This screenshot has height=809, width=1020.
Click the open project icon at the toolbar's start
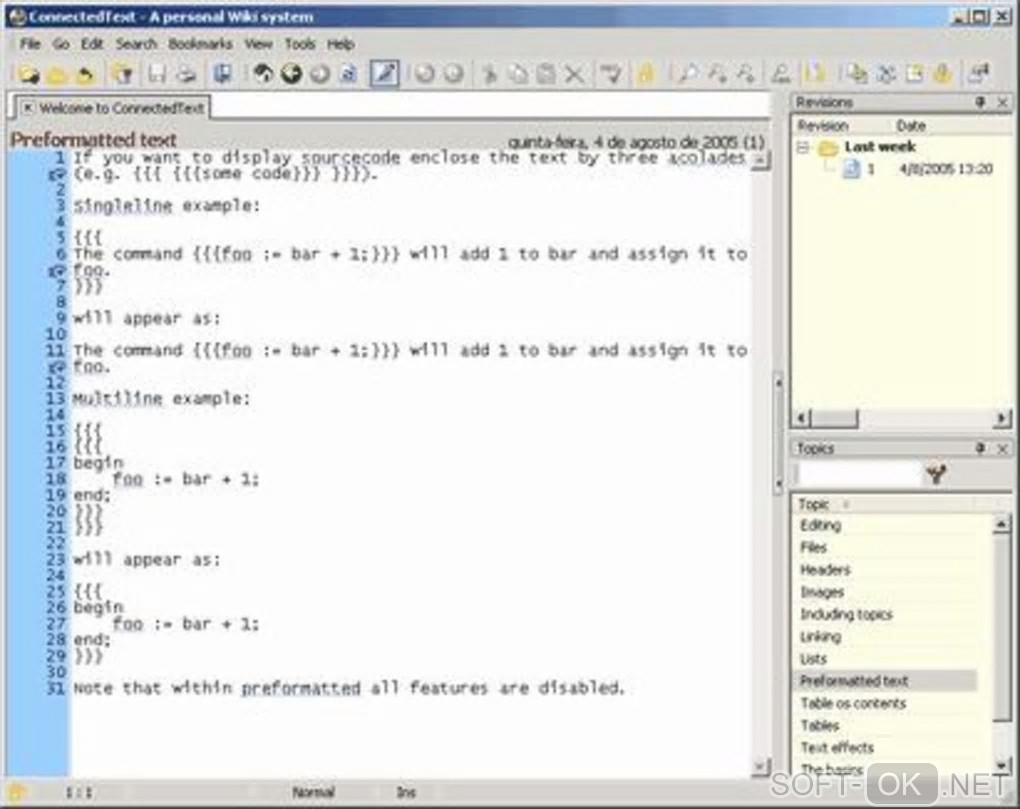[x=28, y=74]
